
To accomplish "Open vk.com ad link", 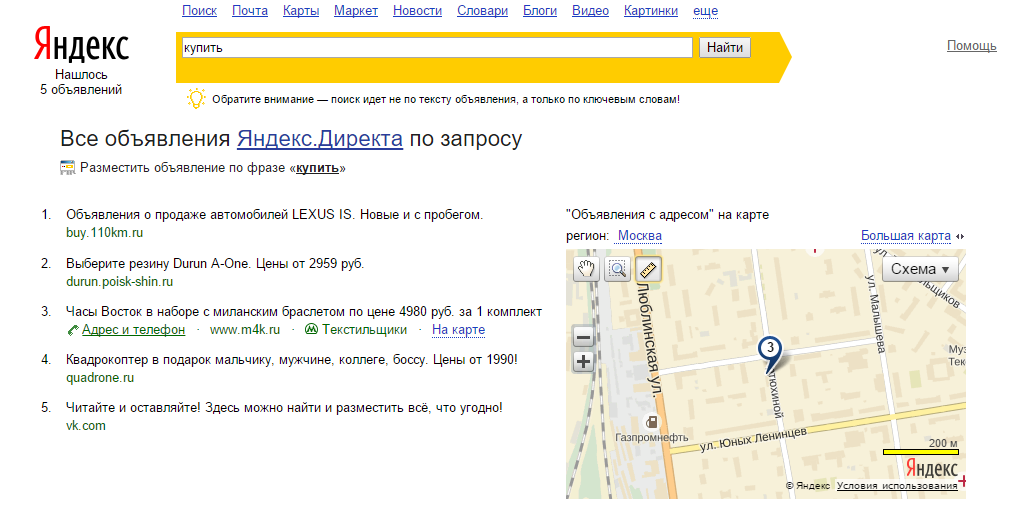I will pos(86,426).
